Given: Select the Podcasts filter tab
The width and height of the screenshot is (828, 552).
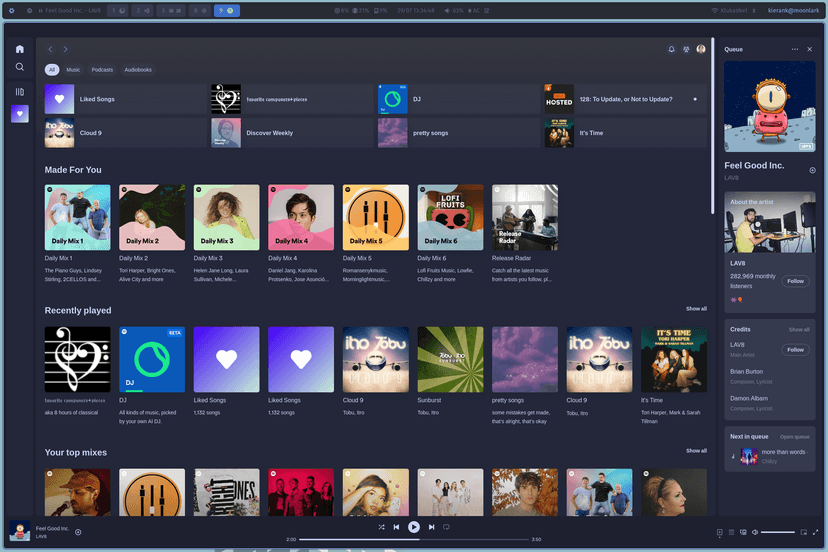Looking at the screenshot, I should [102, 70].
